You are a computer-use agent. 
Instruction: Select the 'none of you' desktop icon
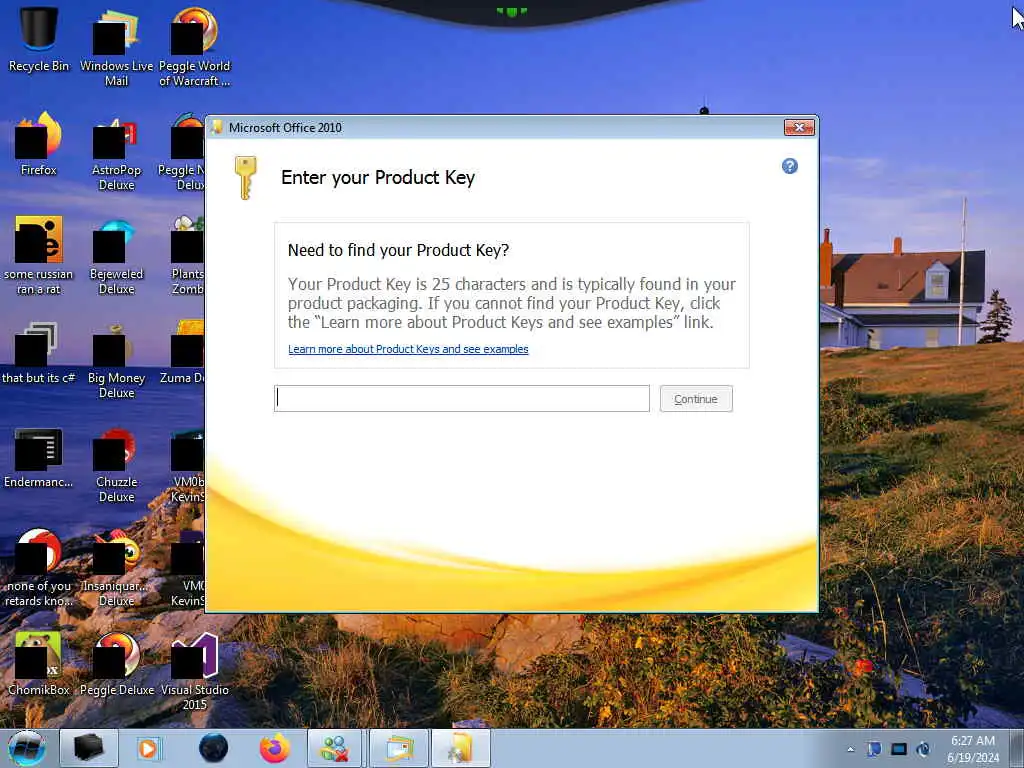click(x=39, y=567)
